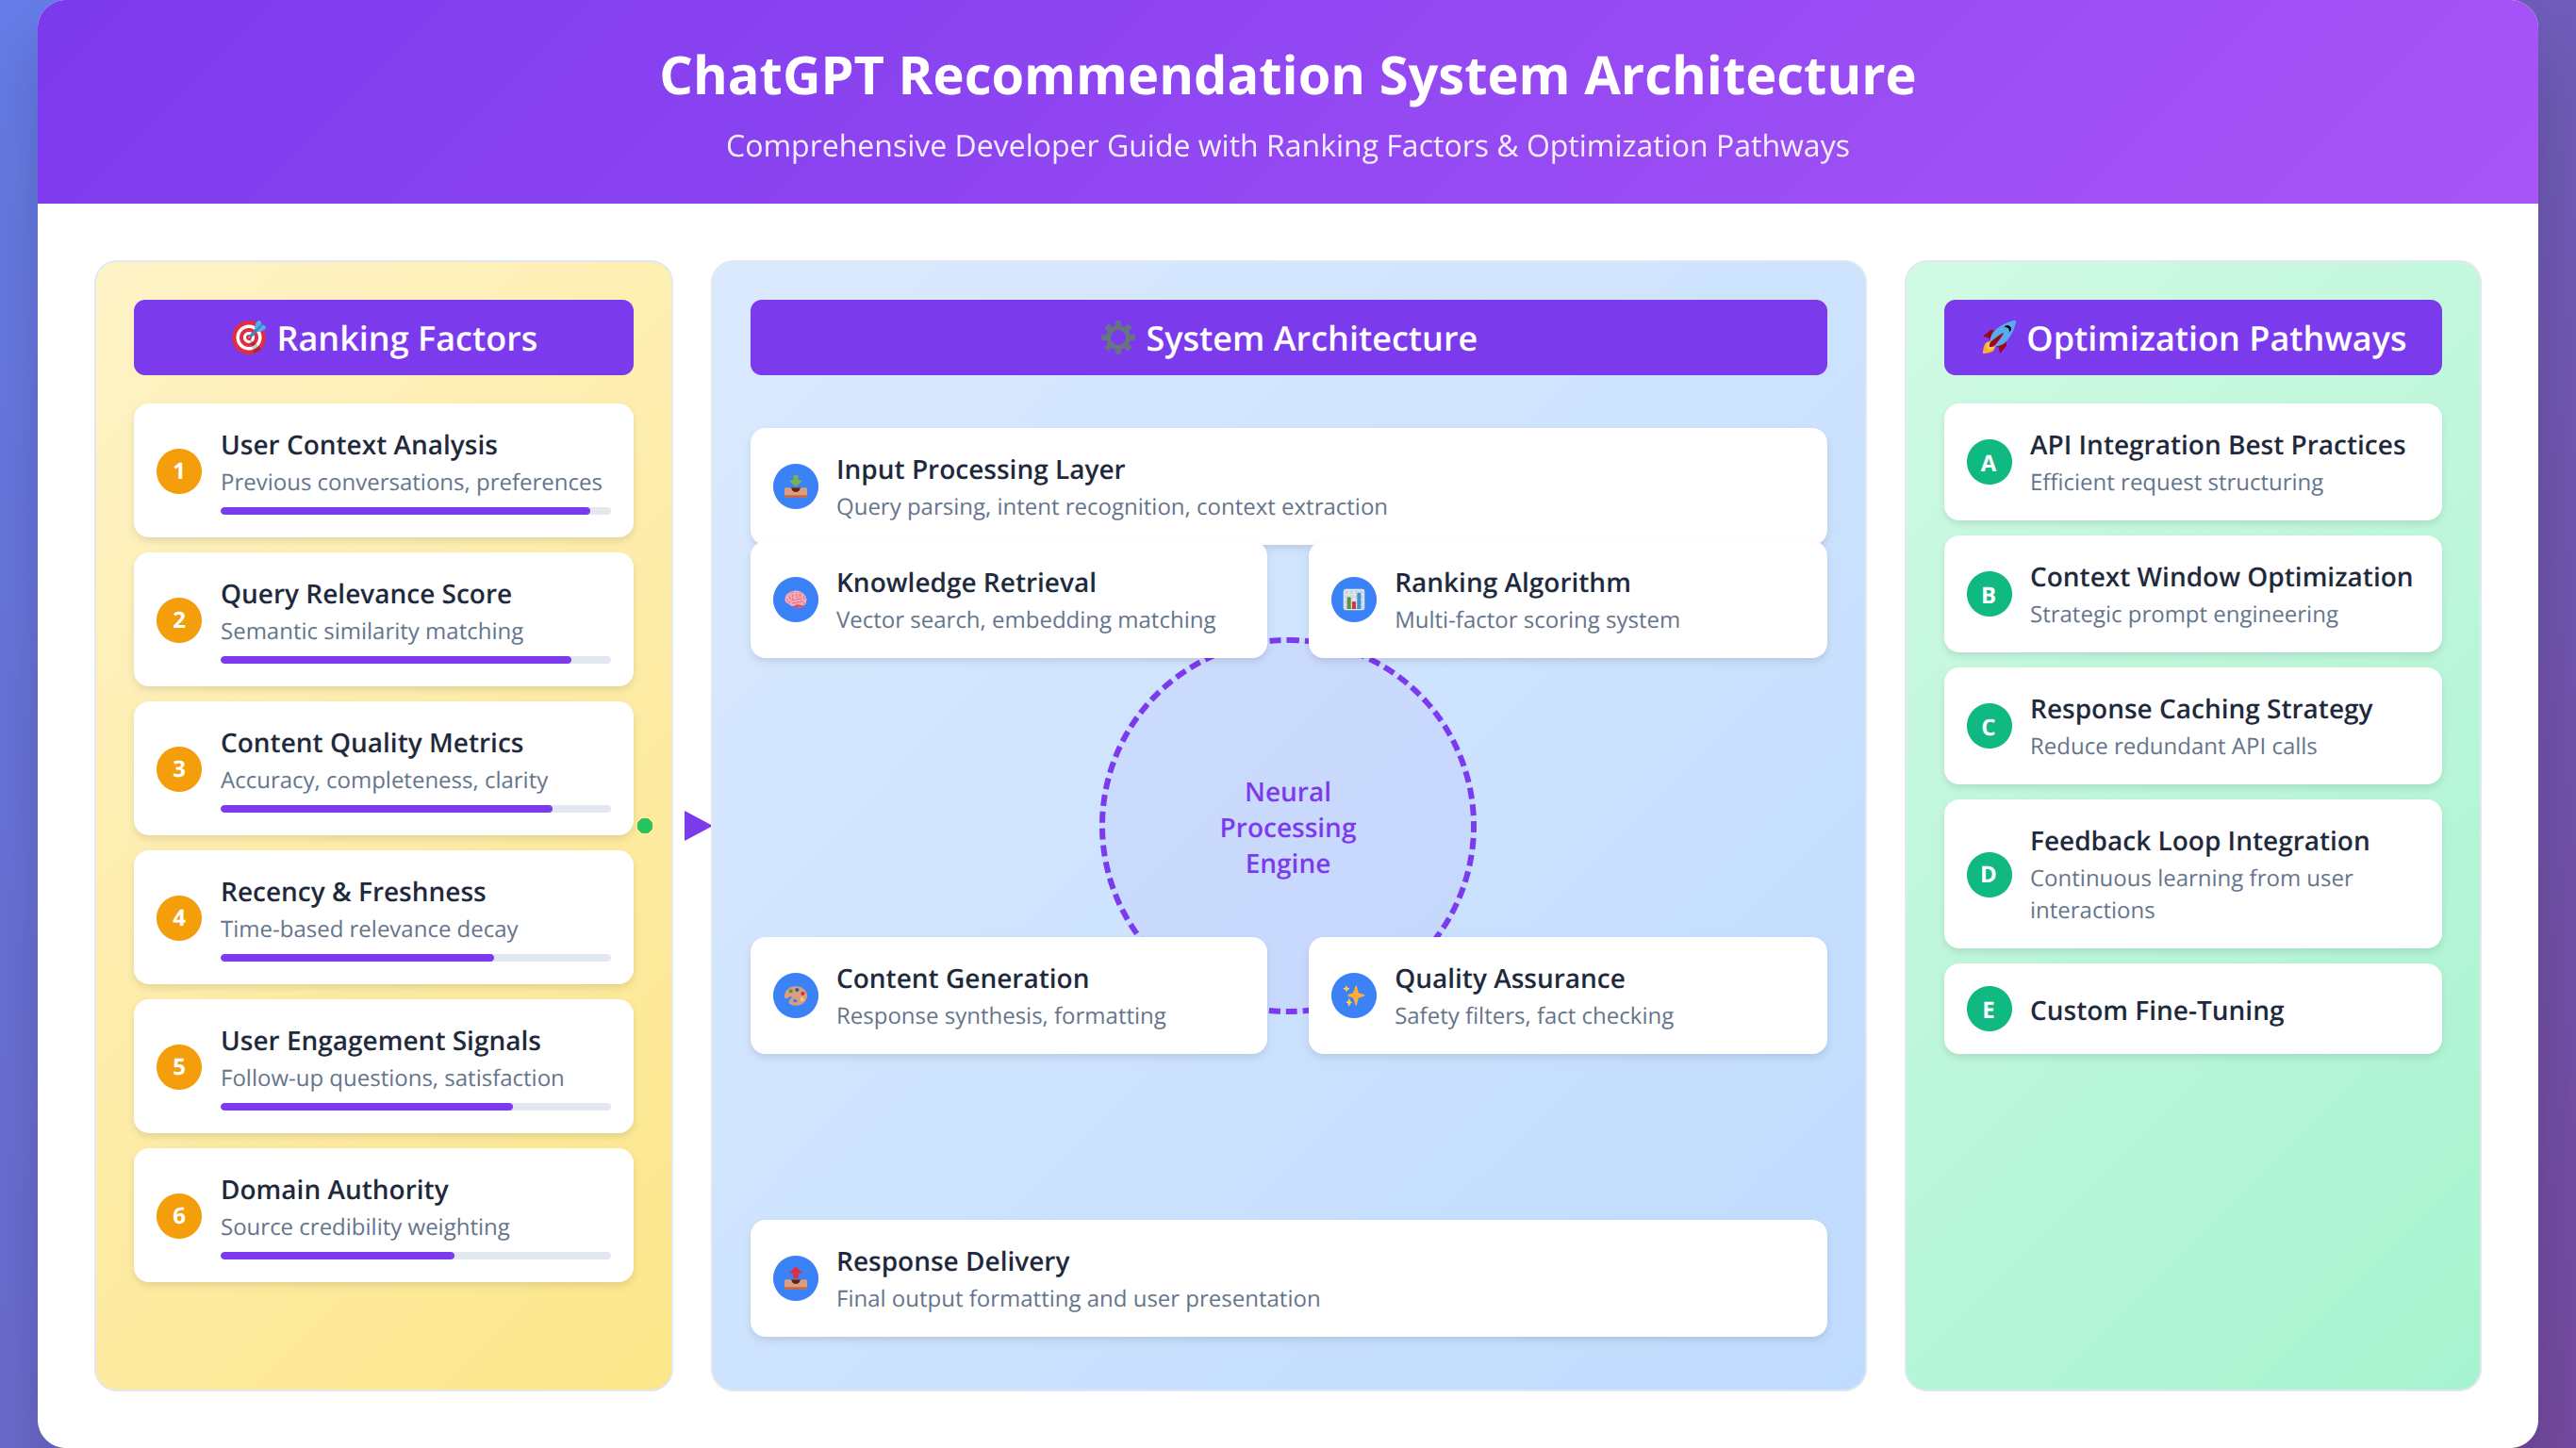Click the orange number 3 badge
This screenshot has width=2576, height=1448.
[179, 769]
